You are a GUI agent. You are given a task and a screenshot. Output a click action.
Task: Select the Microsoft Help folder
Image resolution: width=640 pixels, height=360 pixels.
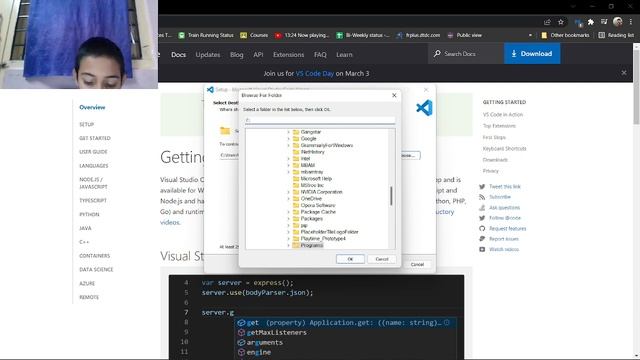316,179
